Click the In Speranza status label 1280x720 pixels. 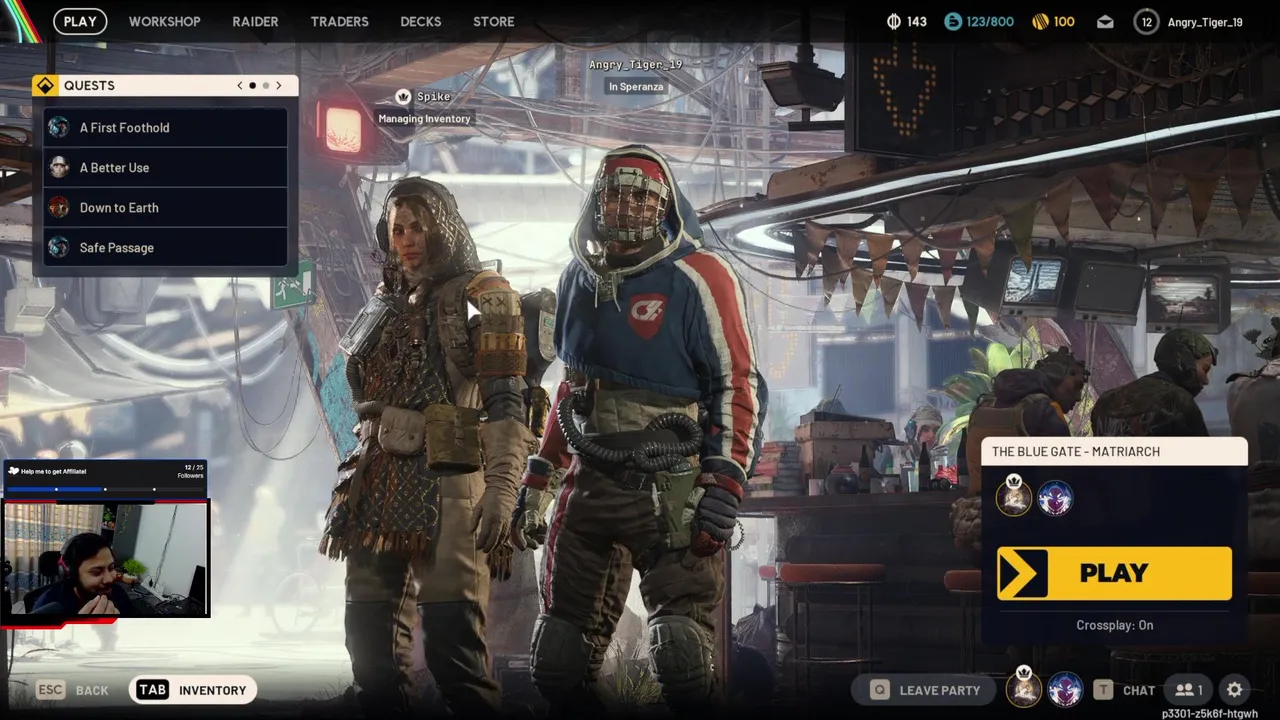636,86
